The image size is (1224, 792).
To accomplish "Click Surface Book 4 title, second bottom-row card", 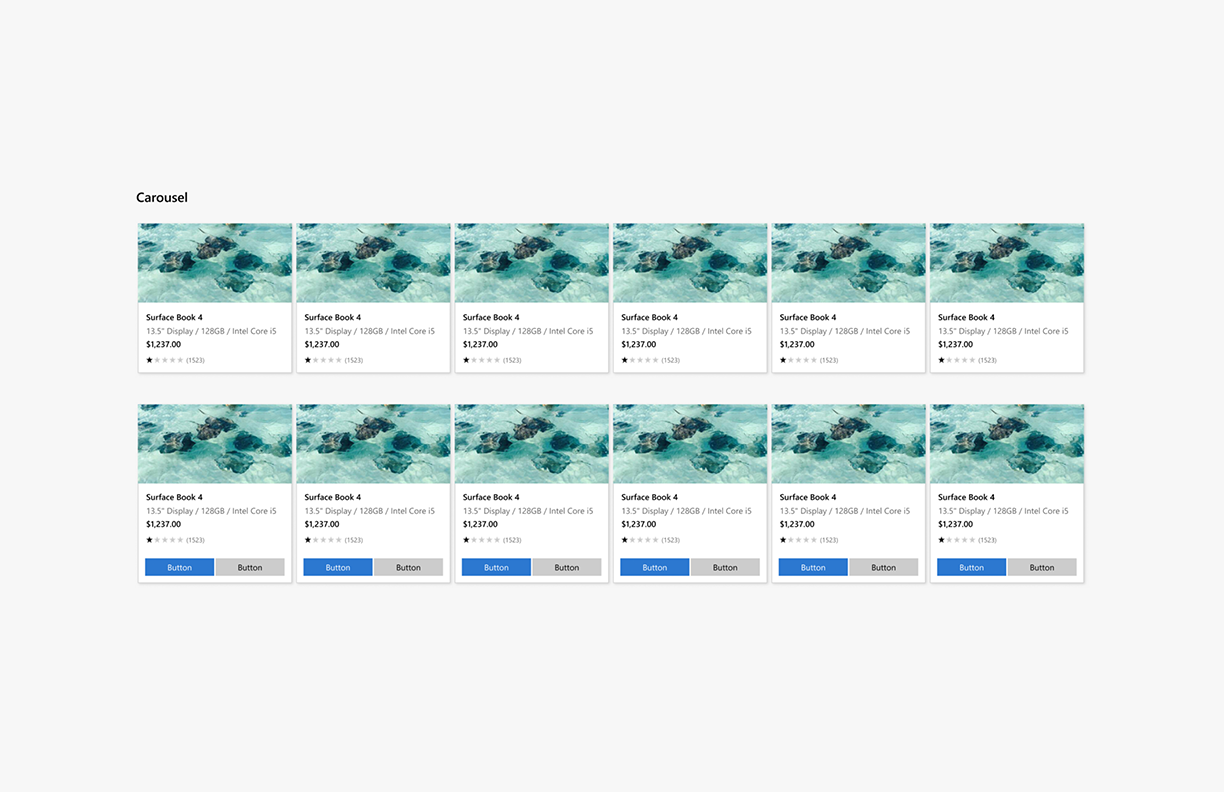I will point(333,497).
